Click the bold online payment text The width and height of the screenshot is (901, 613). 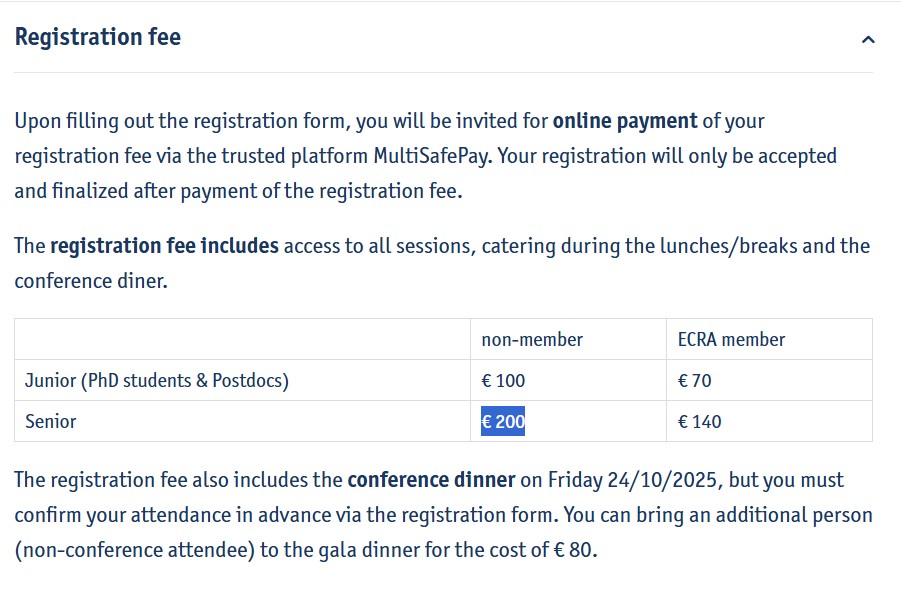point(625,121)
